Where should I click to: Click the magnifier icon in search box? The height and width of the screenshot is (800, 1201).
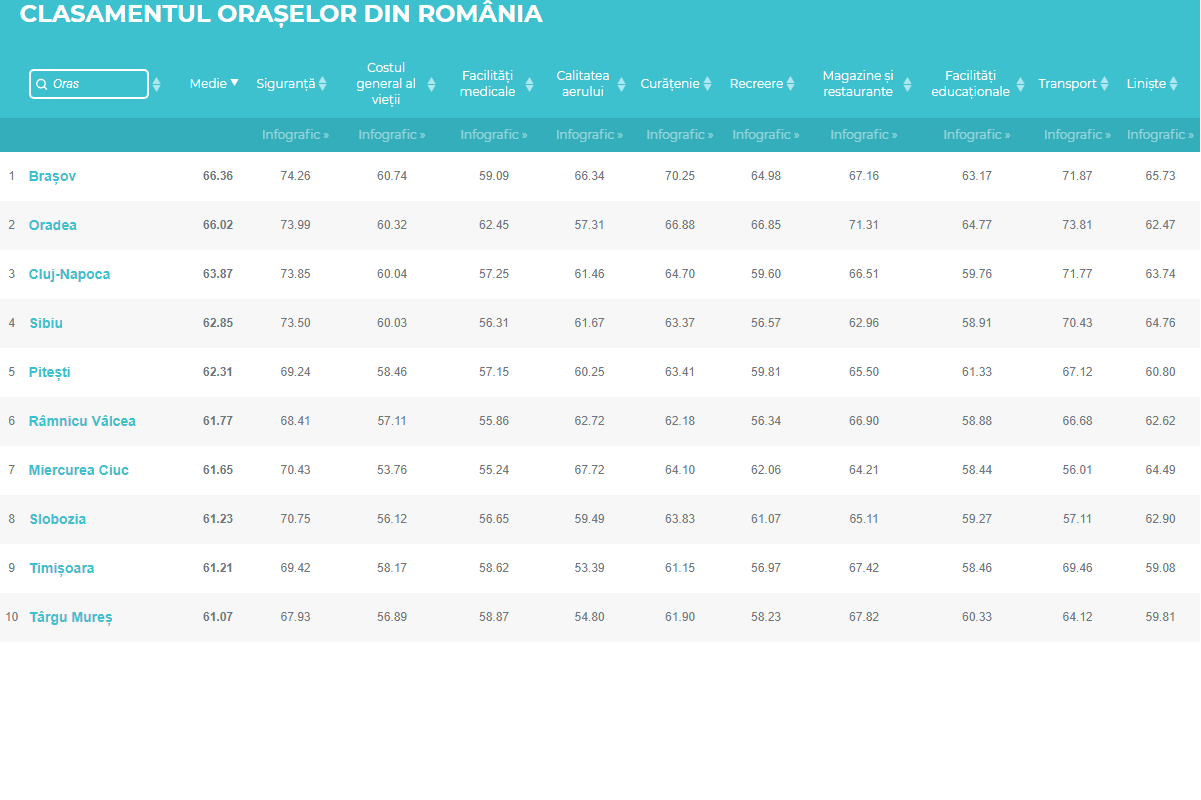(42, 85)
